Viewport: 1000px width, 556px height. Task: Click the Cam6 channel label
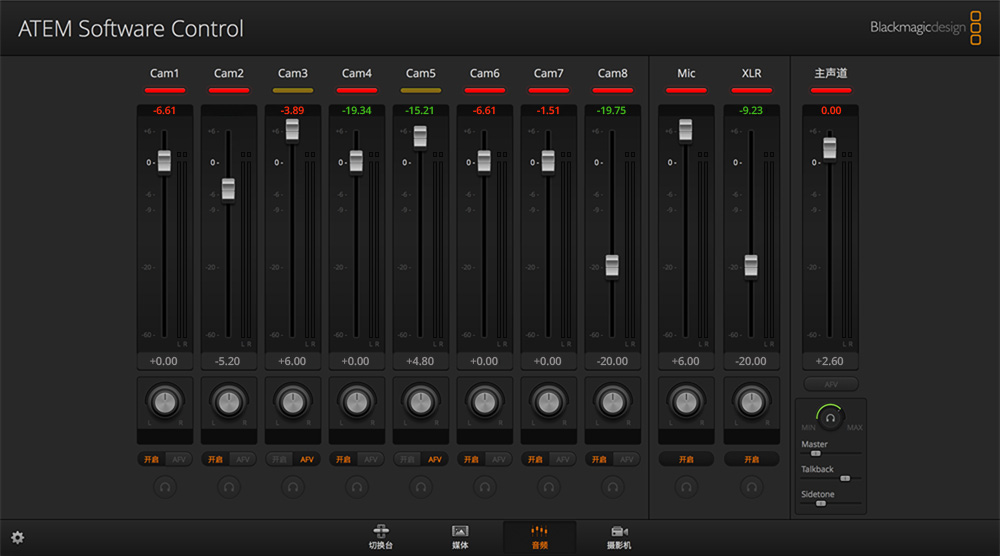coord(485,73)
